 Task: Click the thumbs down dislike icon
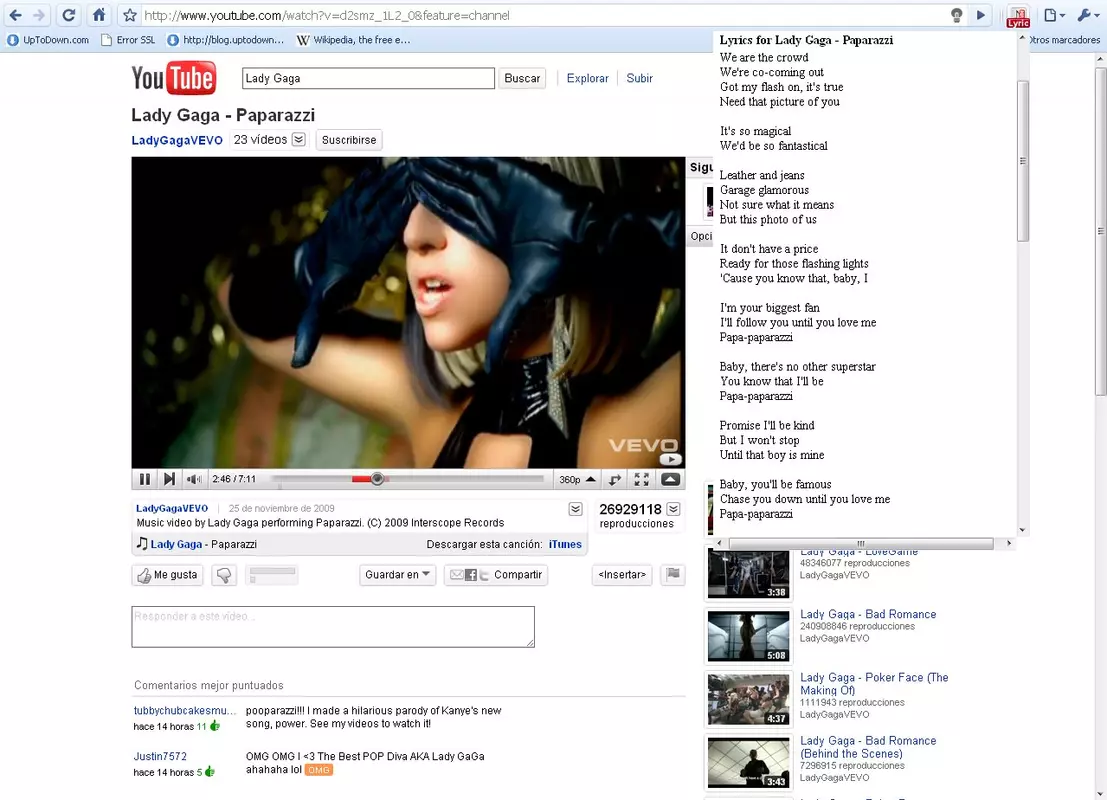click(224, 575)
